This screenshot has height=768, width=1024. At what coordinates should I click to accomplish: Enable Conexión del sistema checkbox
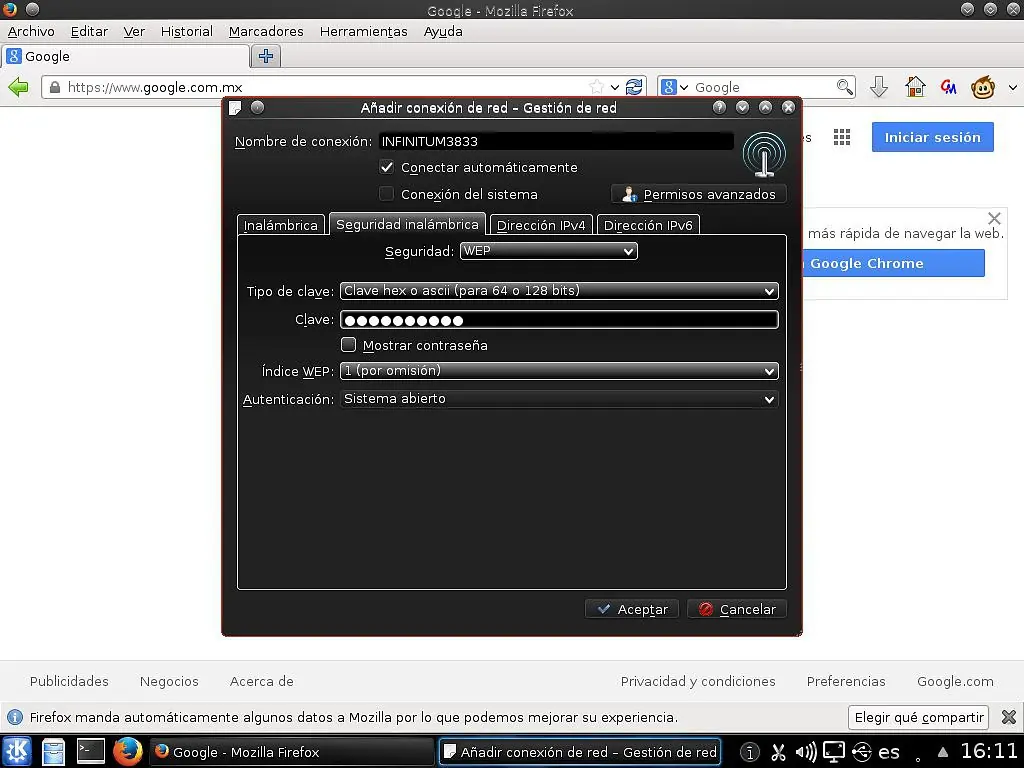[387, 194]
